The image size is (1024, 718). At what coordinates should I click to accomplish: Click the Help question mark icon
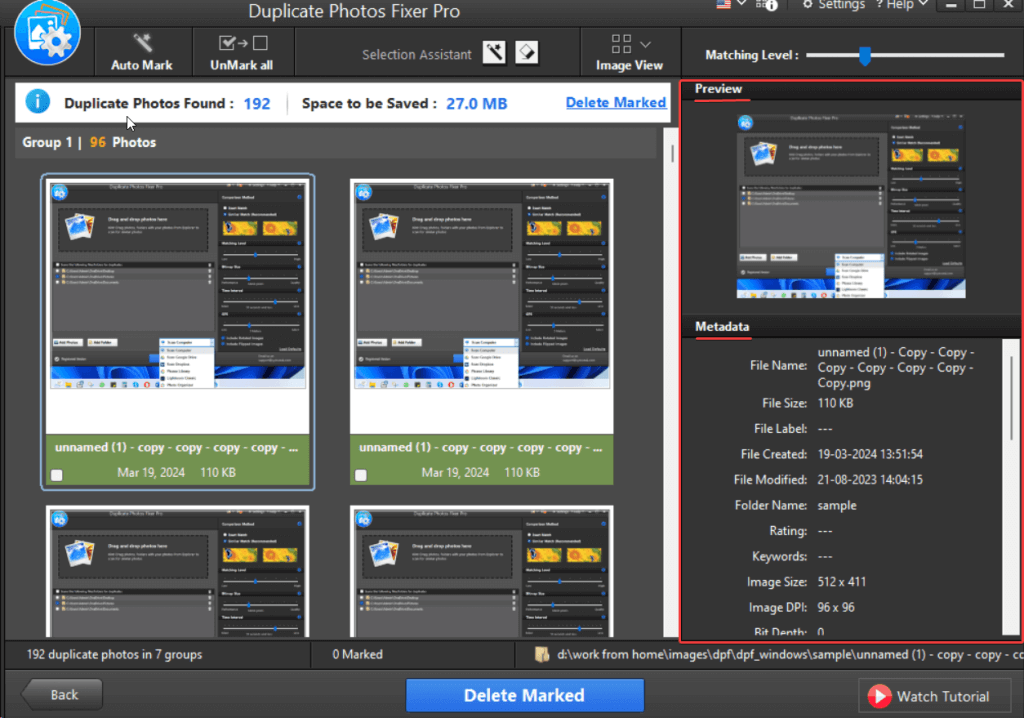point(880,5)
